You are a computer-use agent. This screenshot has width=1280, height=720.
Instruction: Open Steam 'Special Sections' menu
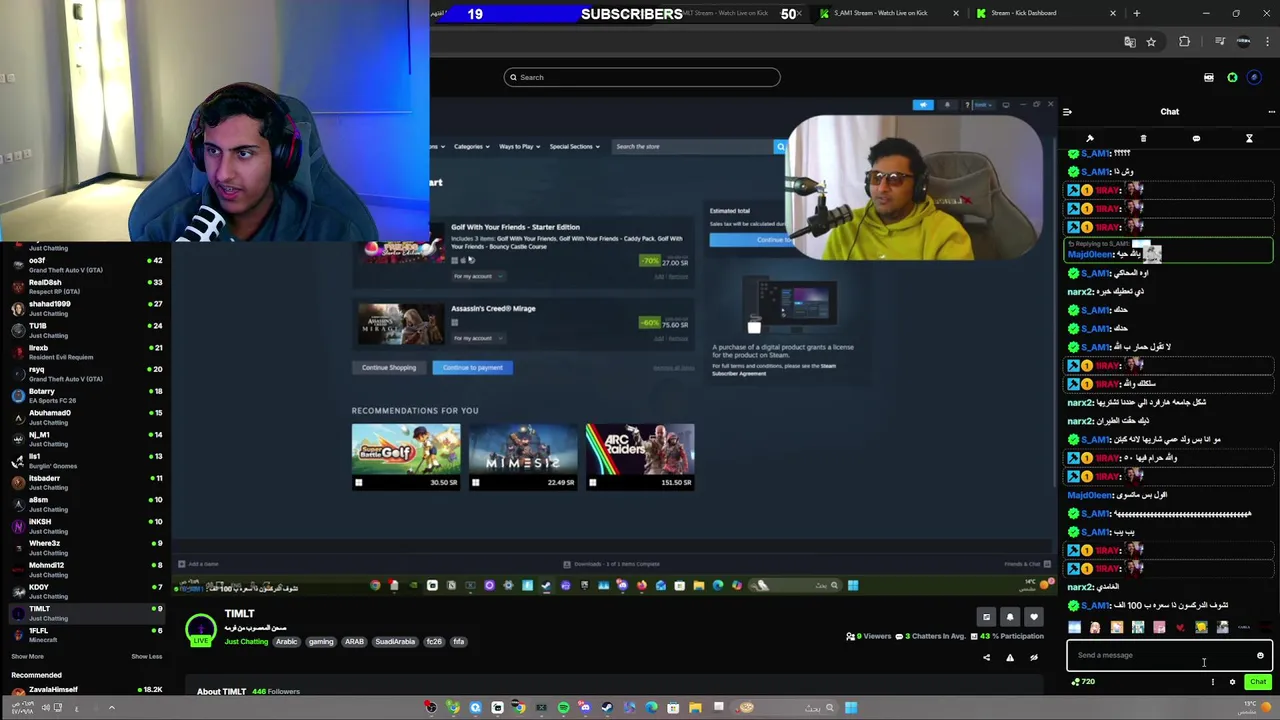click(574, 147)
